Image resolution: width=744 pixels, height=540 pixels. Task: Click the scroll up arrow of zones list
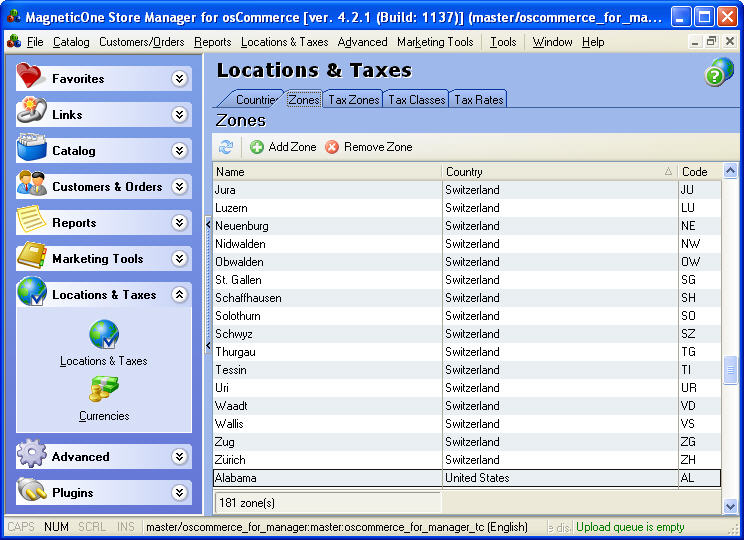point(730,170)
